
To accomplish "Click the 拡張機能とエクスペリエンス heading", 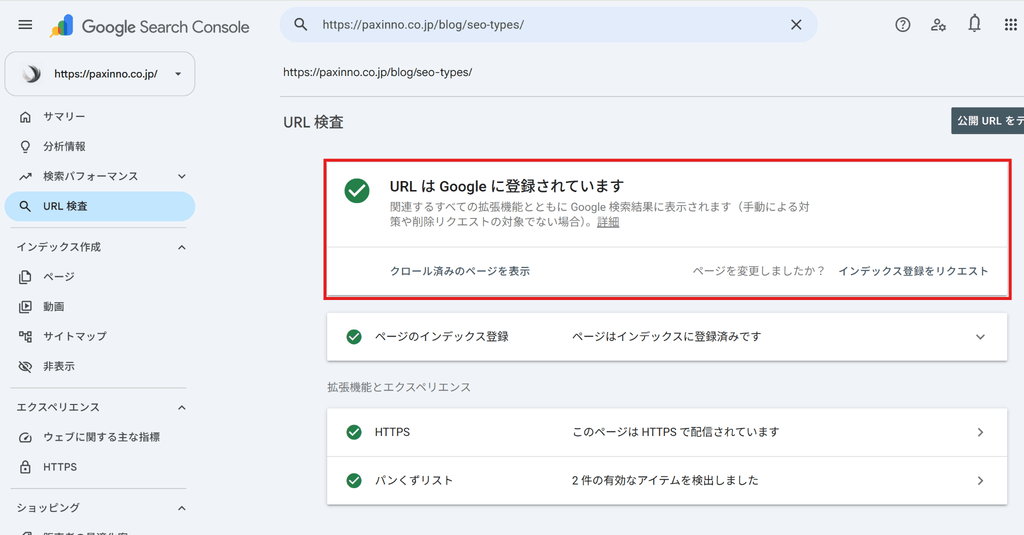I will [x=399, y=387].
